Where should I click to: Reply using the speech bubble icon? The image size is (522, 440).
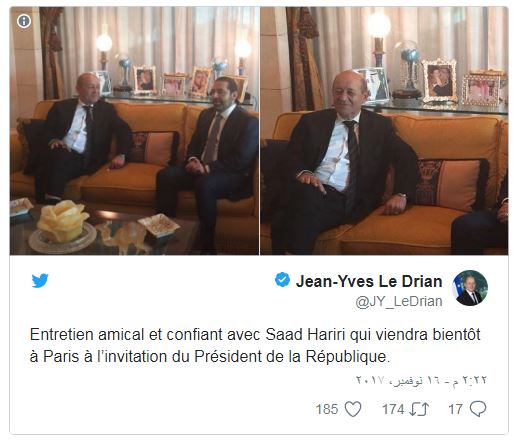coord(478,409)
